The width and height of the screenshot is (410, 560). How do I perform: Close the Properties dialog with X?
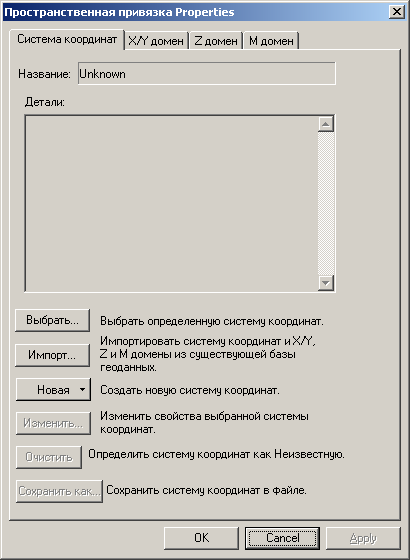click(x=397, y=12)
